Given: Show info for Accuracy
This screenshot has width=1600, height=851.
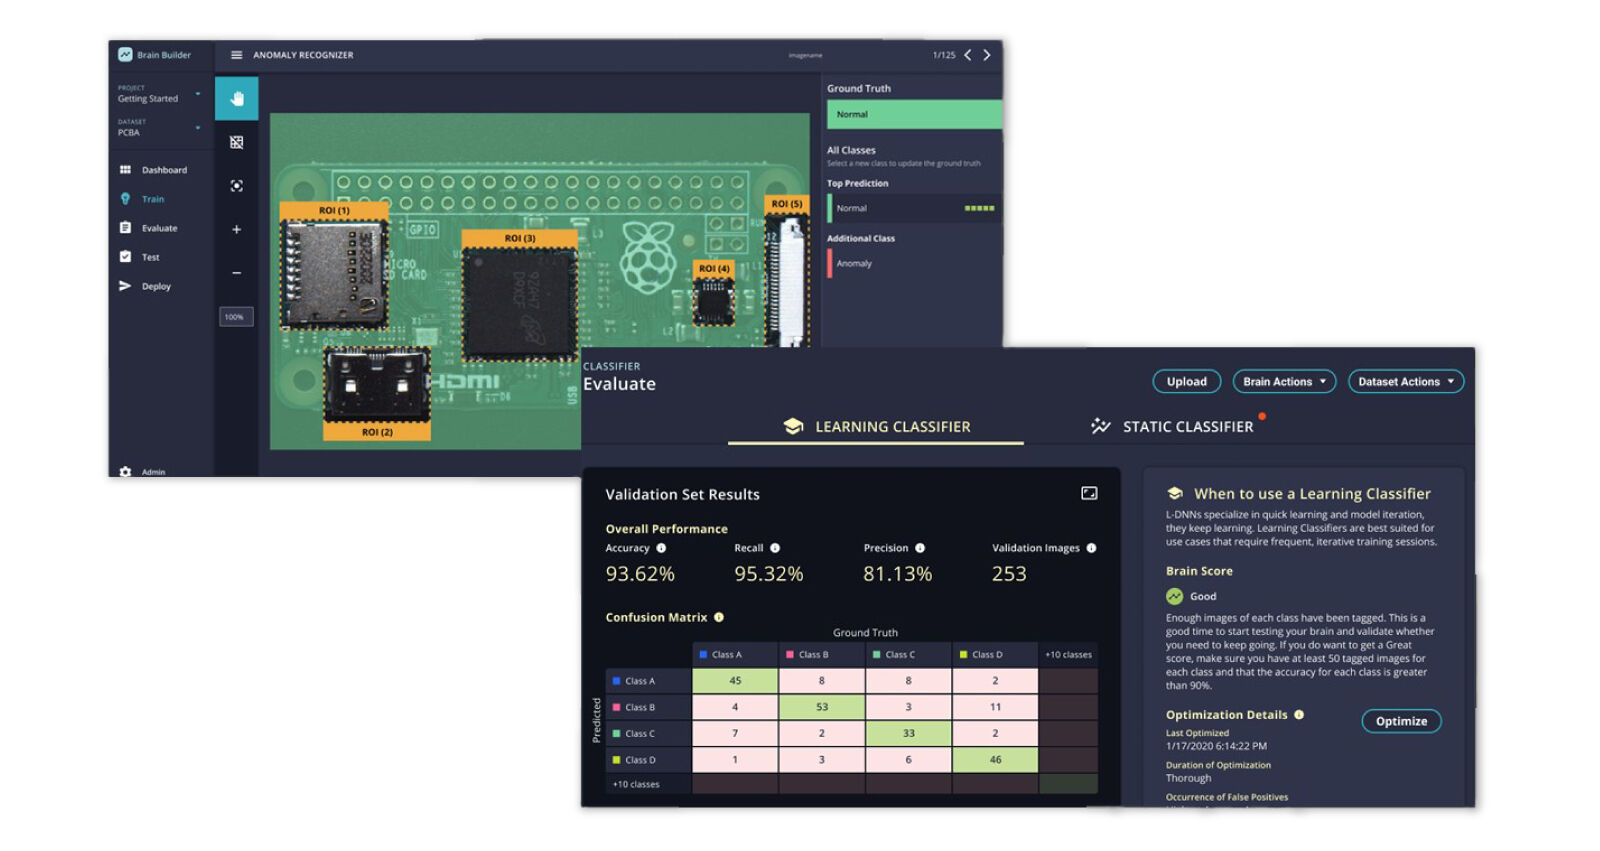Looking at the screenshot, I should click(x=661, y=548).
